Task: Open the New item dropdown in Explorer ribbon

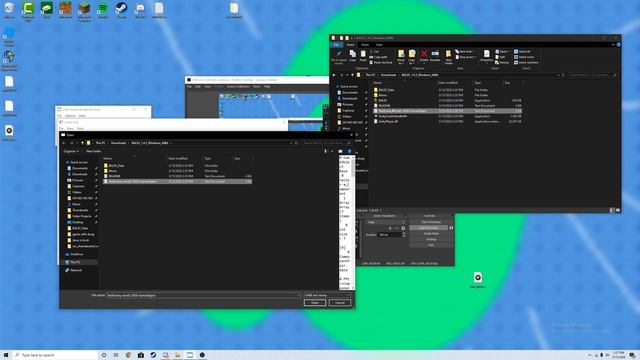Action: [465, 51]
